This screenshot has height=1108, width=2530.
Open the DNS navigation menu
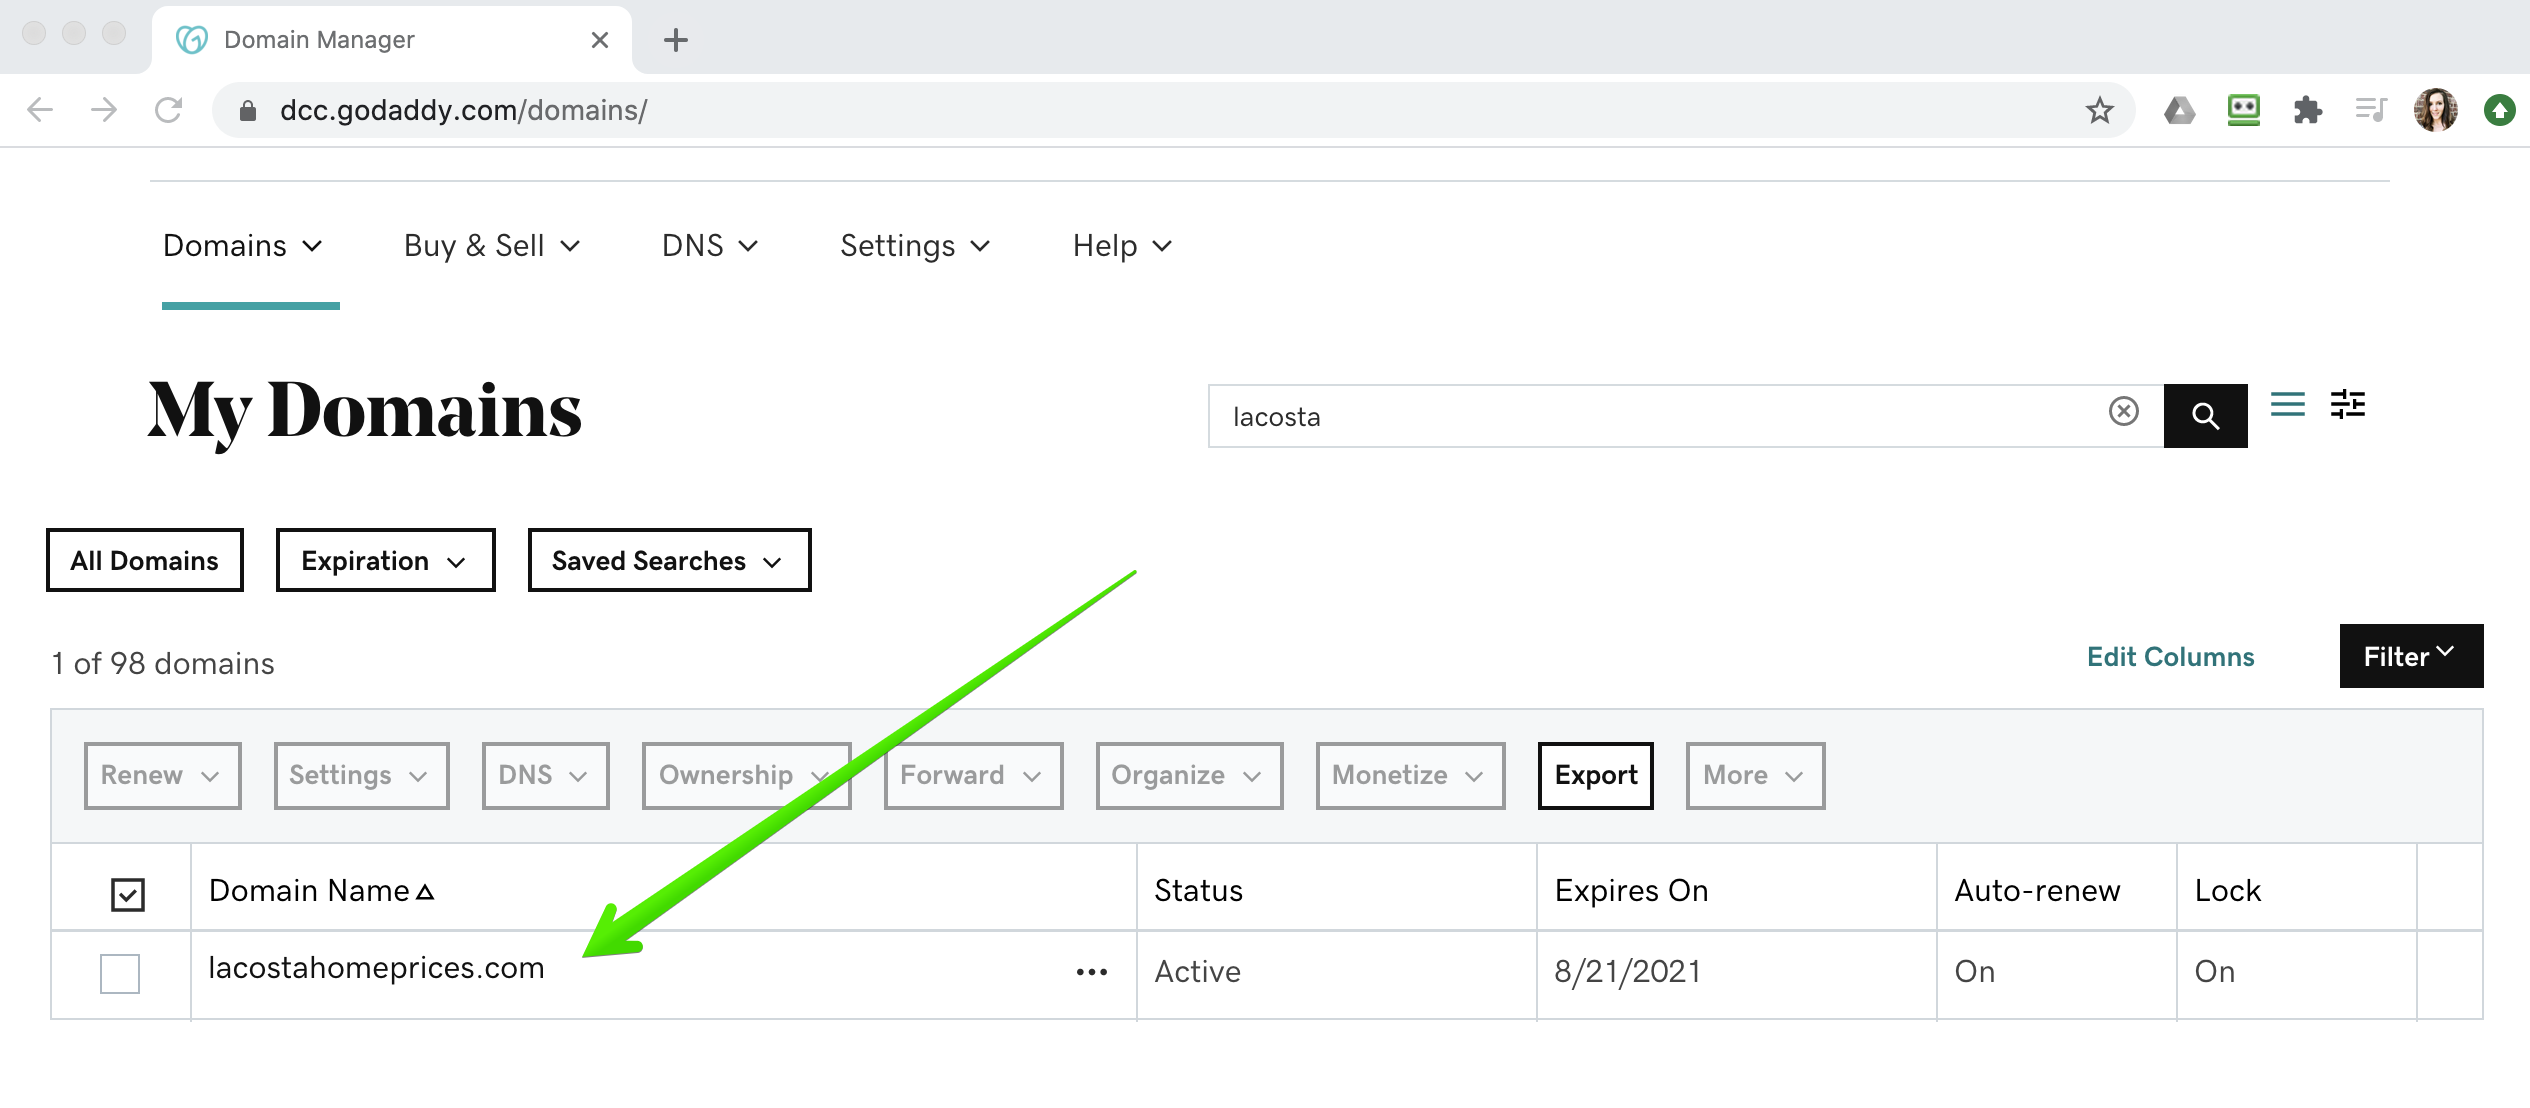click(x=710, y=246)
